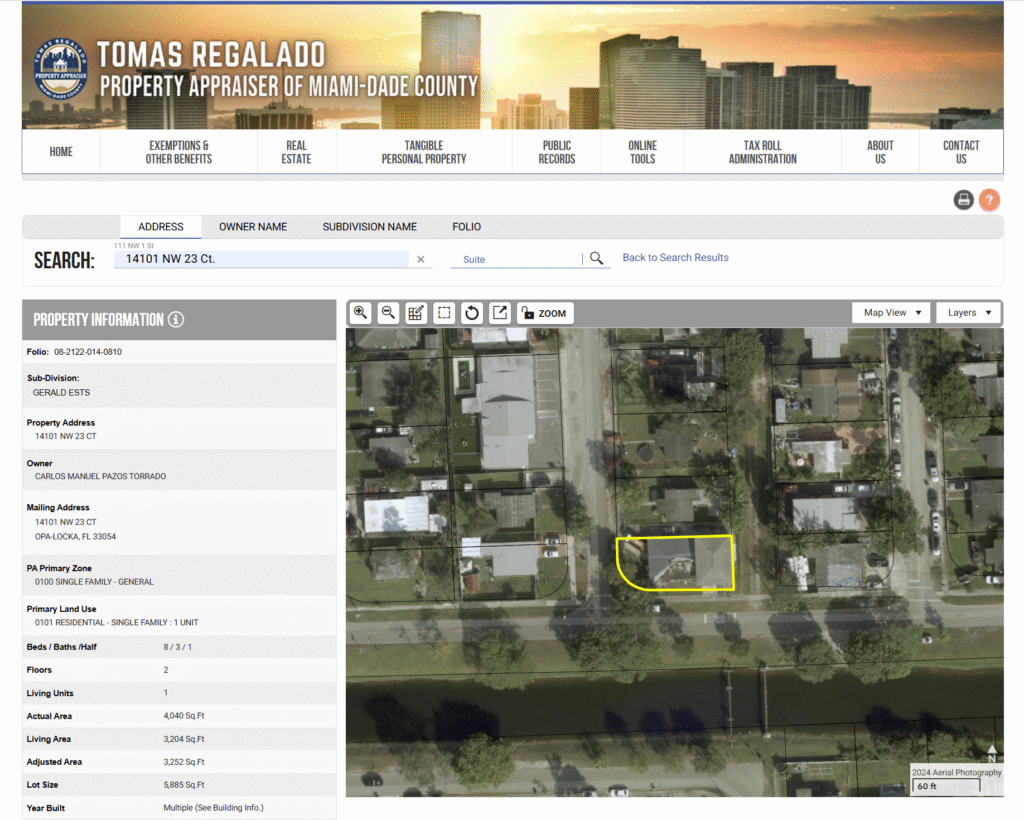Click the Back to Search Results link
The height and width of the screenshot is (820, 1024).
675,258
